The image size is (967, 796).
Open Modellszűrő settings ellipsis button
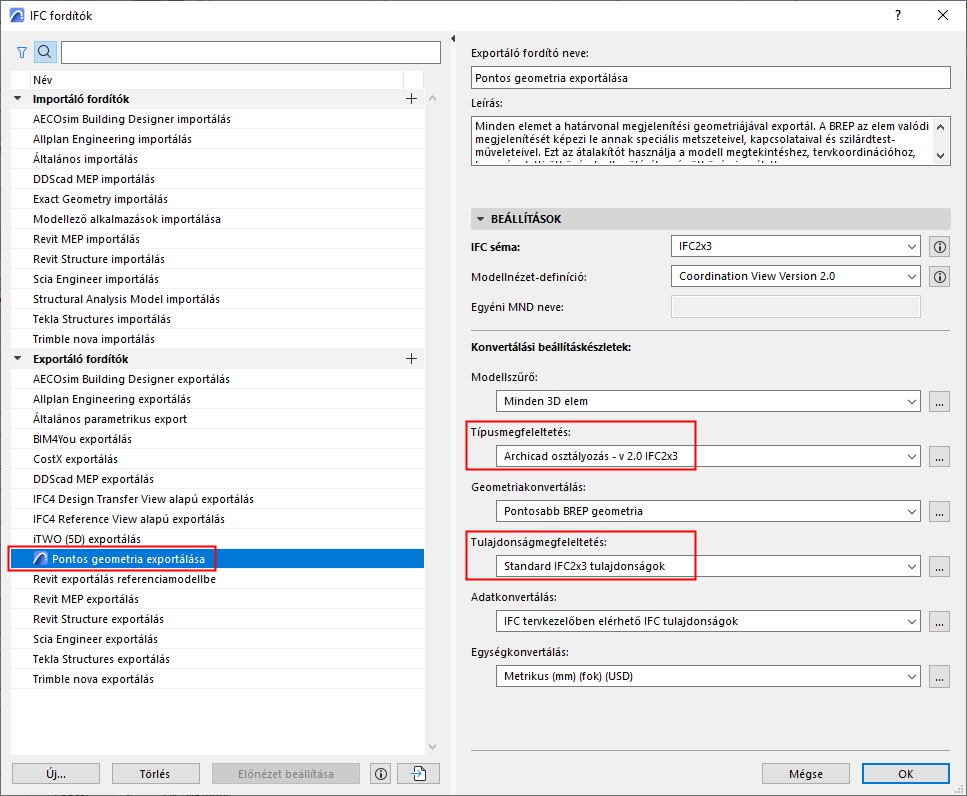[x=939, y=401]
